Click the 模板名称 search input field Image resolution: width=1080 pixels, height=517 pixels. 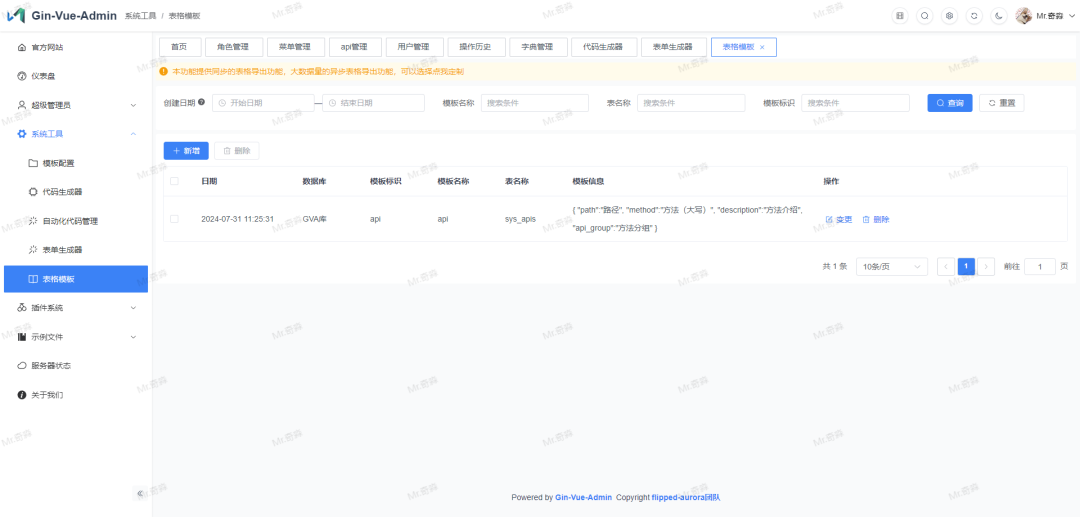click(535, 103)
